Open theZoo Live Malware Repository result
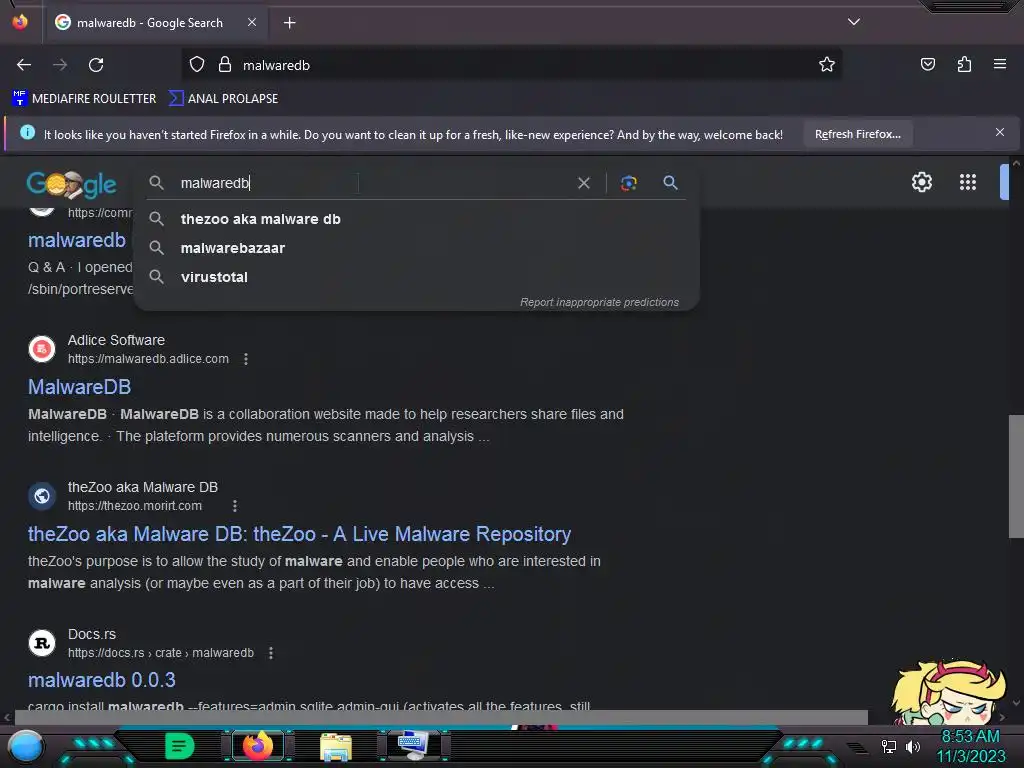The width and height of the screenshot is (1024, 768). pyautogui.click(x=299, y=534)
